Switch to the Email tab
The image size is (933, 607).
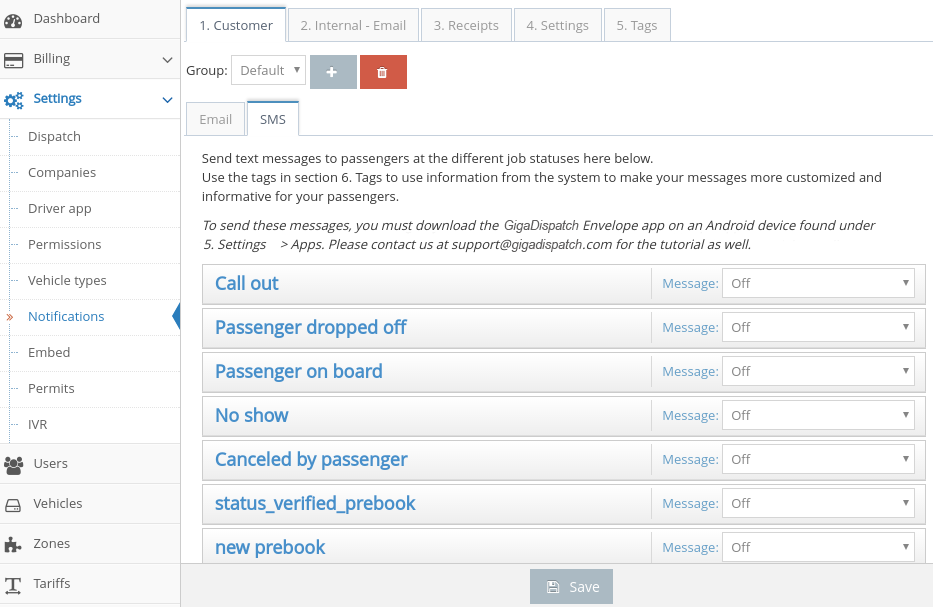point(216,119)
